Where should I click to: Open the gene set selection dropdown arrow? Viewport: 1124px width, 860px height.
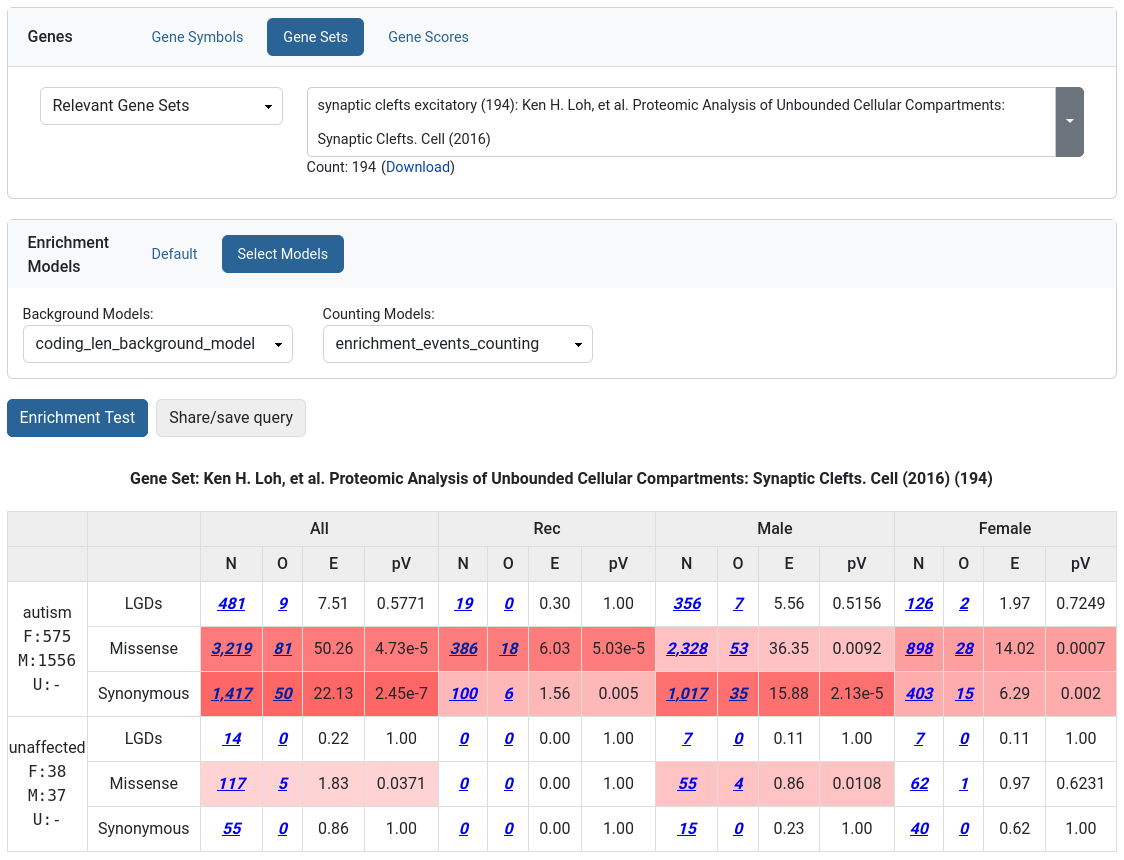pyautogui.click(x=1069, y=121)
